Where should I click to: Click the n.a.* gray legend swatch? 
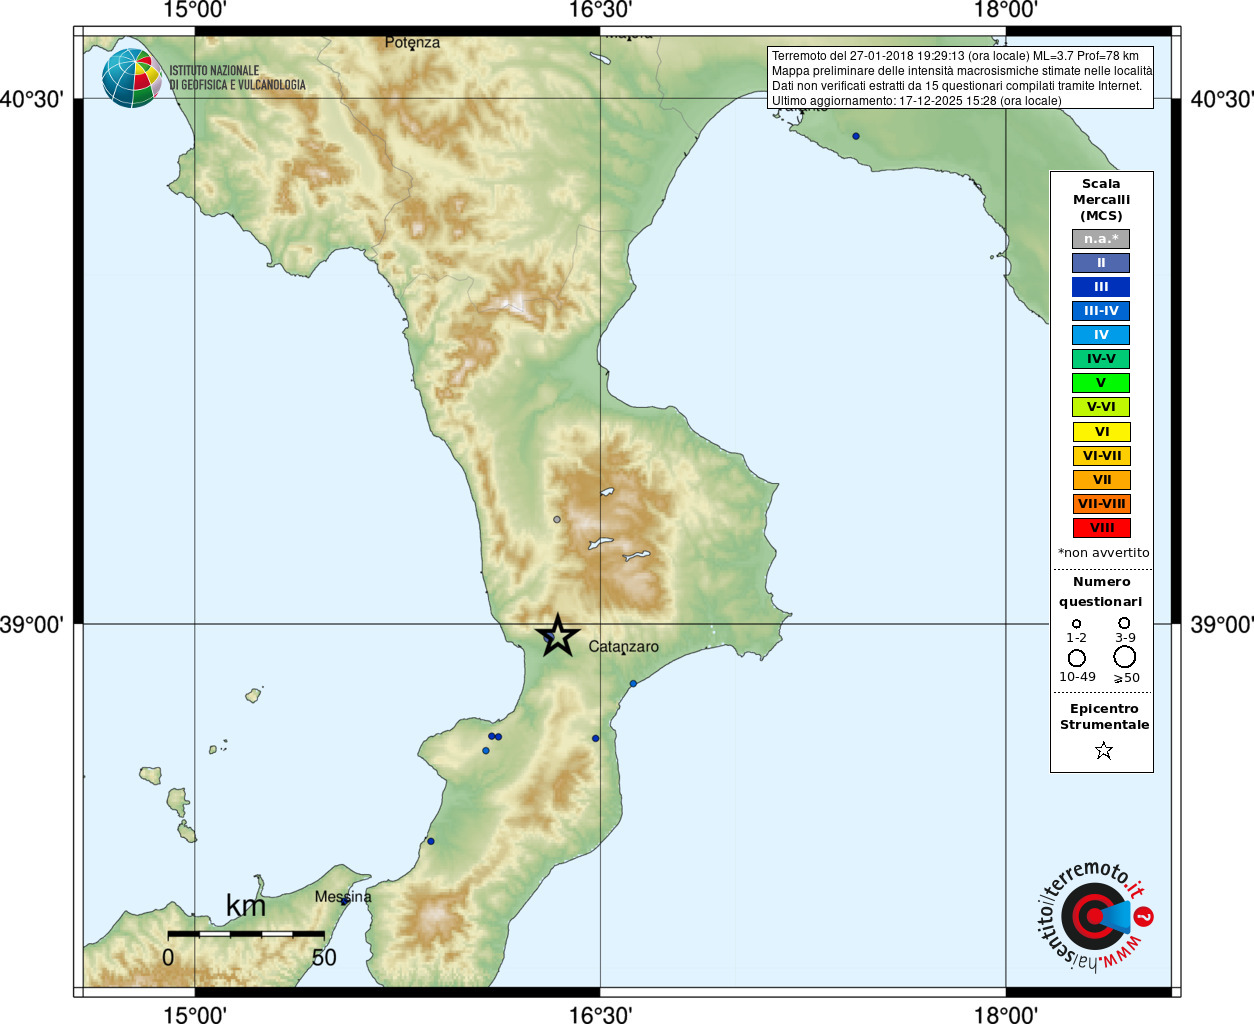point(1101,239)
